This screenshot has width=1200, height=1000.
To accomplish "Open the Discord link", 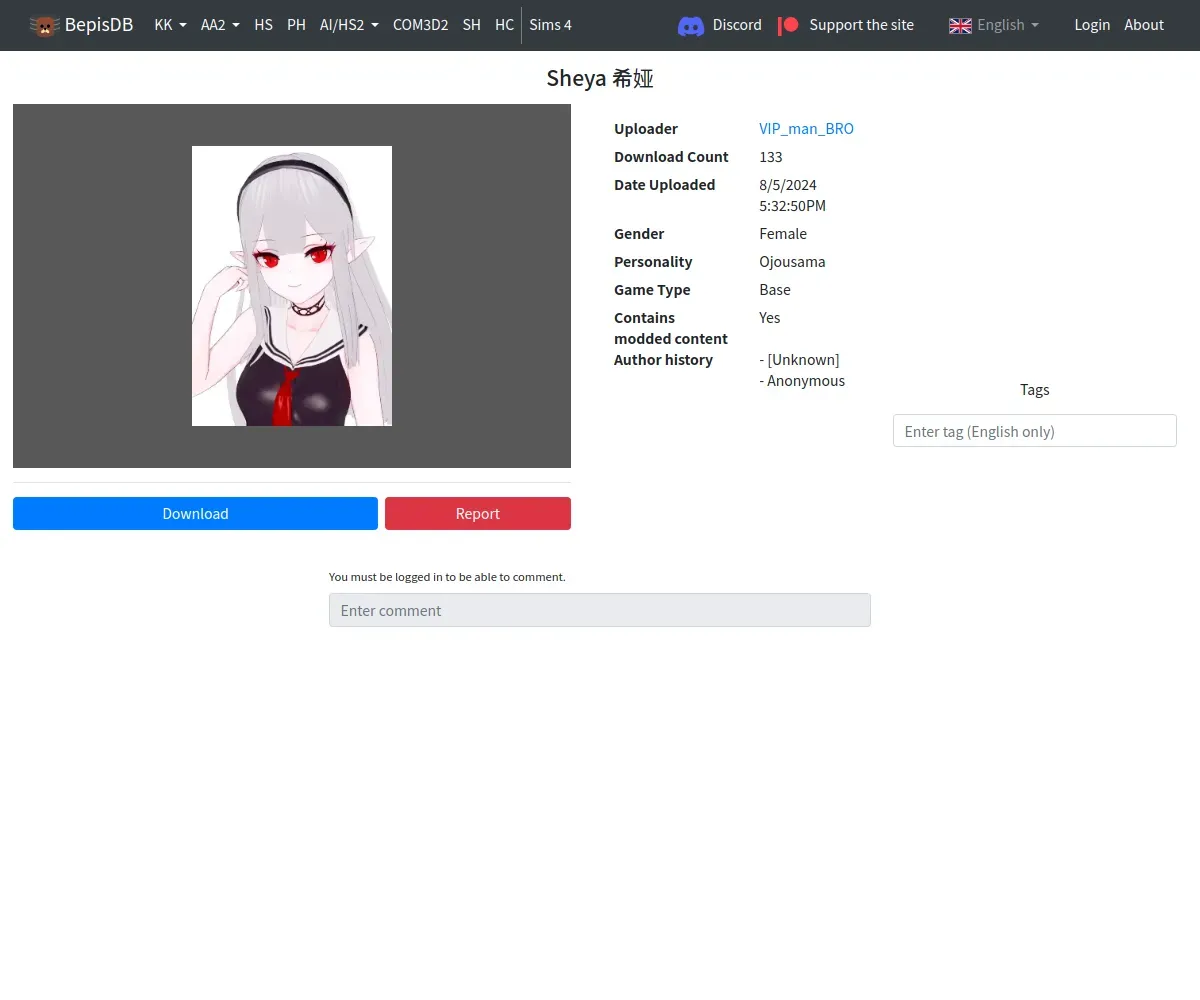I will pos(720,25).
